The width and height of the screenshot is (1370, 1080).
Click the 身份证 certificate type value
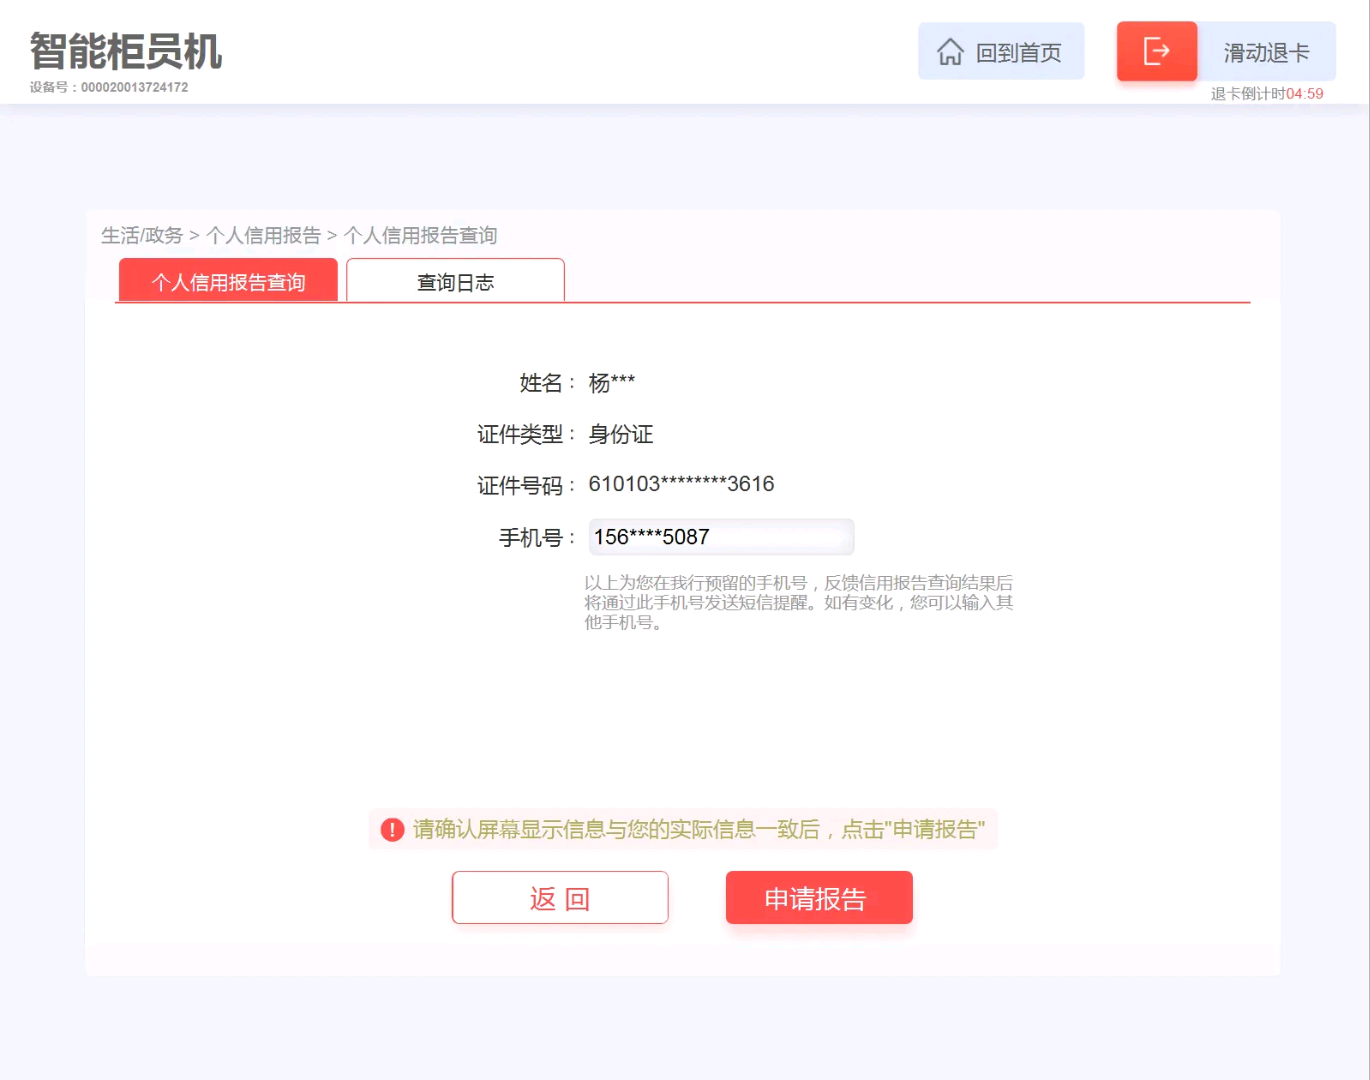pos(621,434)
